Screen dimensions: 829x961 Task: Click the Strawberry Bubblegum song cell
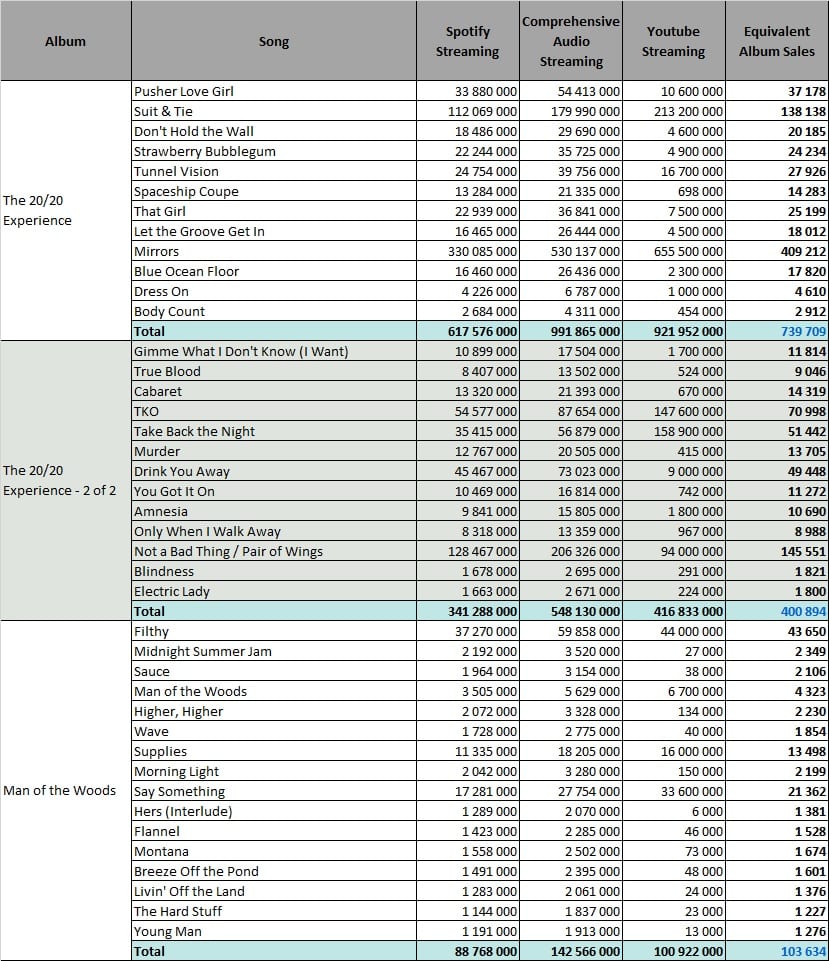[x=274, y=151]
